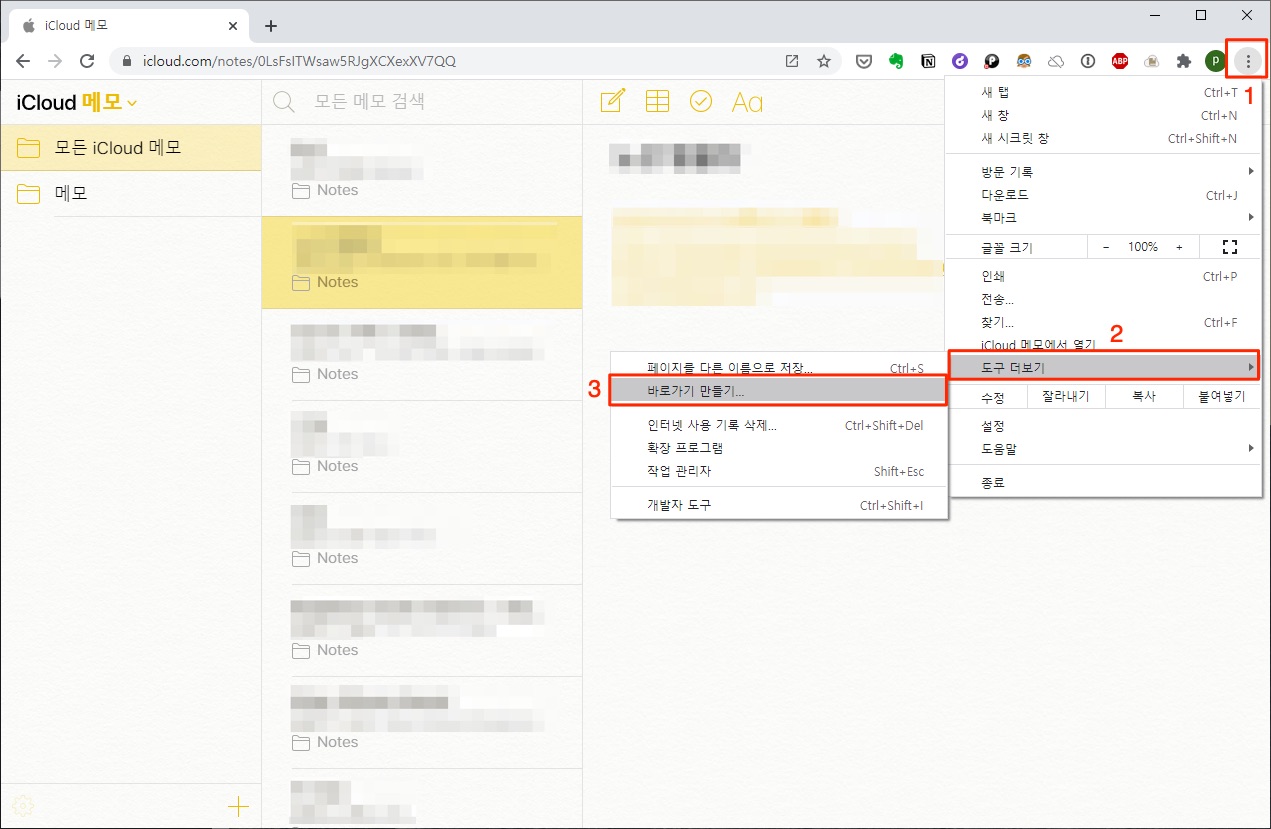Increase zoom with plus button
Screen dimensions: 1271x829
(x=1179, y=247)
